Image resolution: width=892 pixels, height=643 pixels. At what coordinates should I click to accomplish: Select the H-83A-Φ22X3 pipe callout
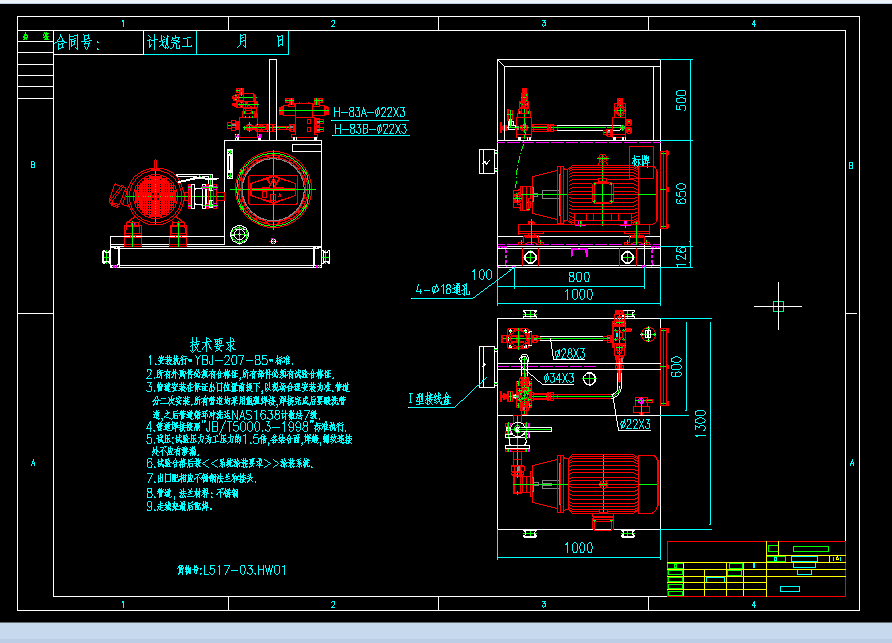coord(370,112)
